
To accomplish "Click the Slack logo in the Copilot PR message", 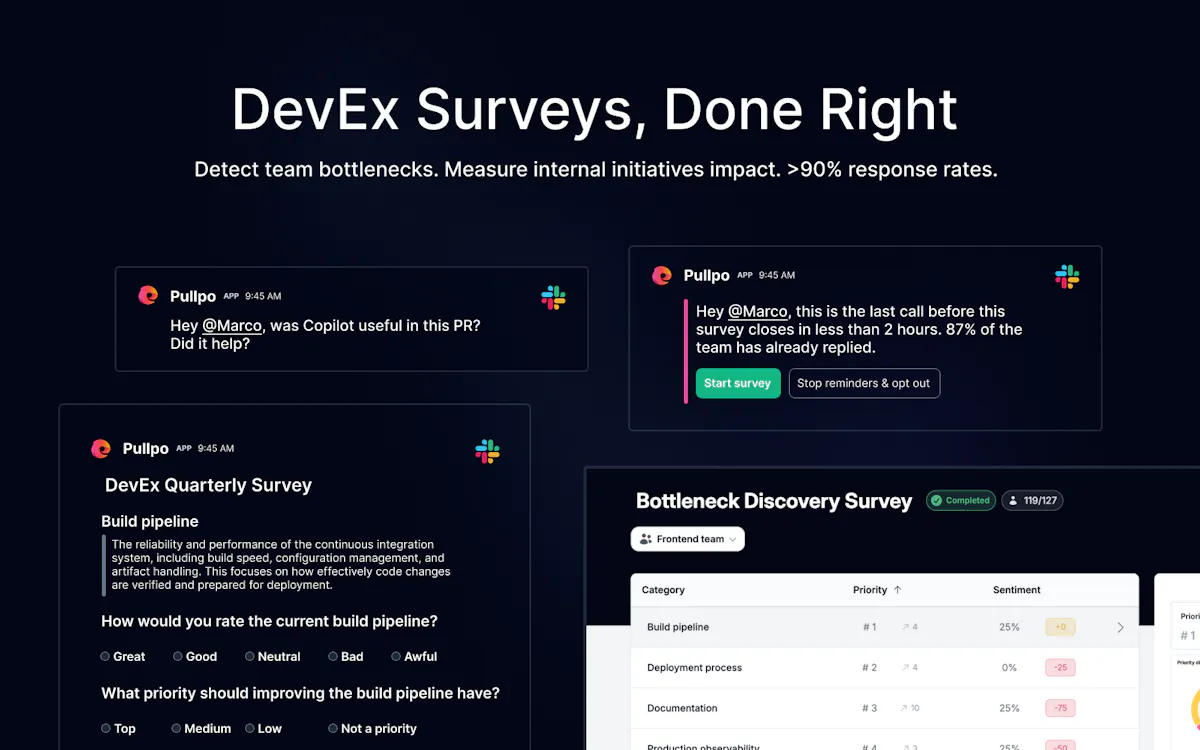I will [x=553, y=297].
